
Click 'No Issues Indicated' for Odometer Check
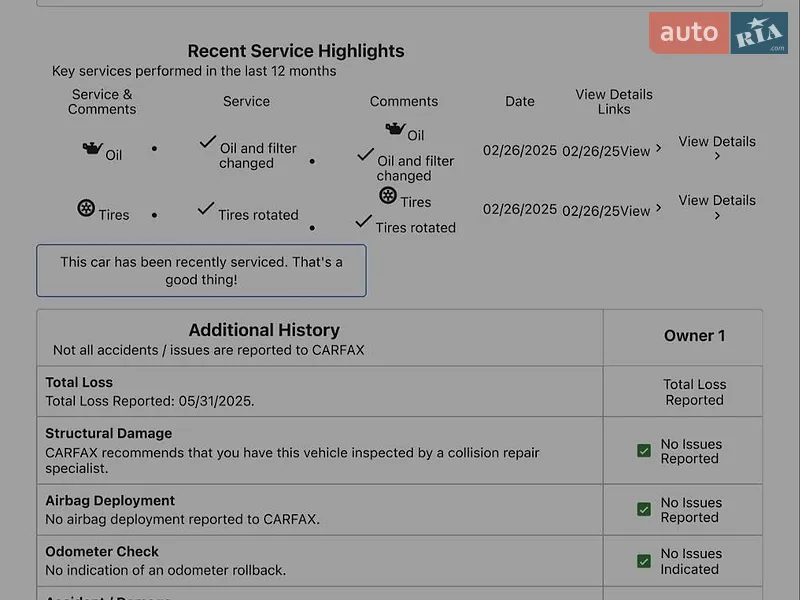[691, 561]
